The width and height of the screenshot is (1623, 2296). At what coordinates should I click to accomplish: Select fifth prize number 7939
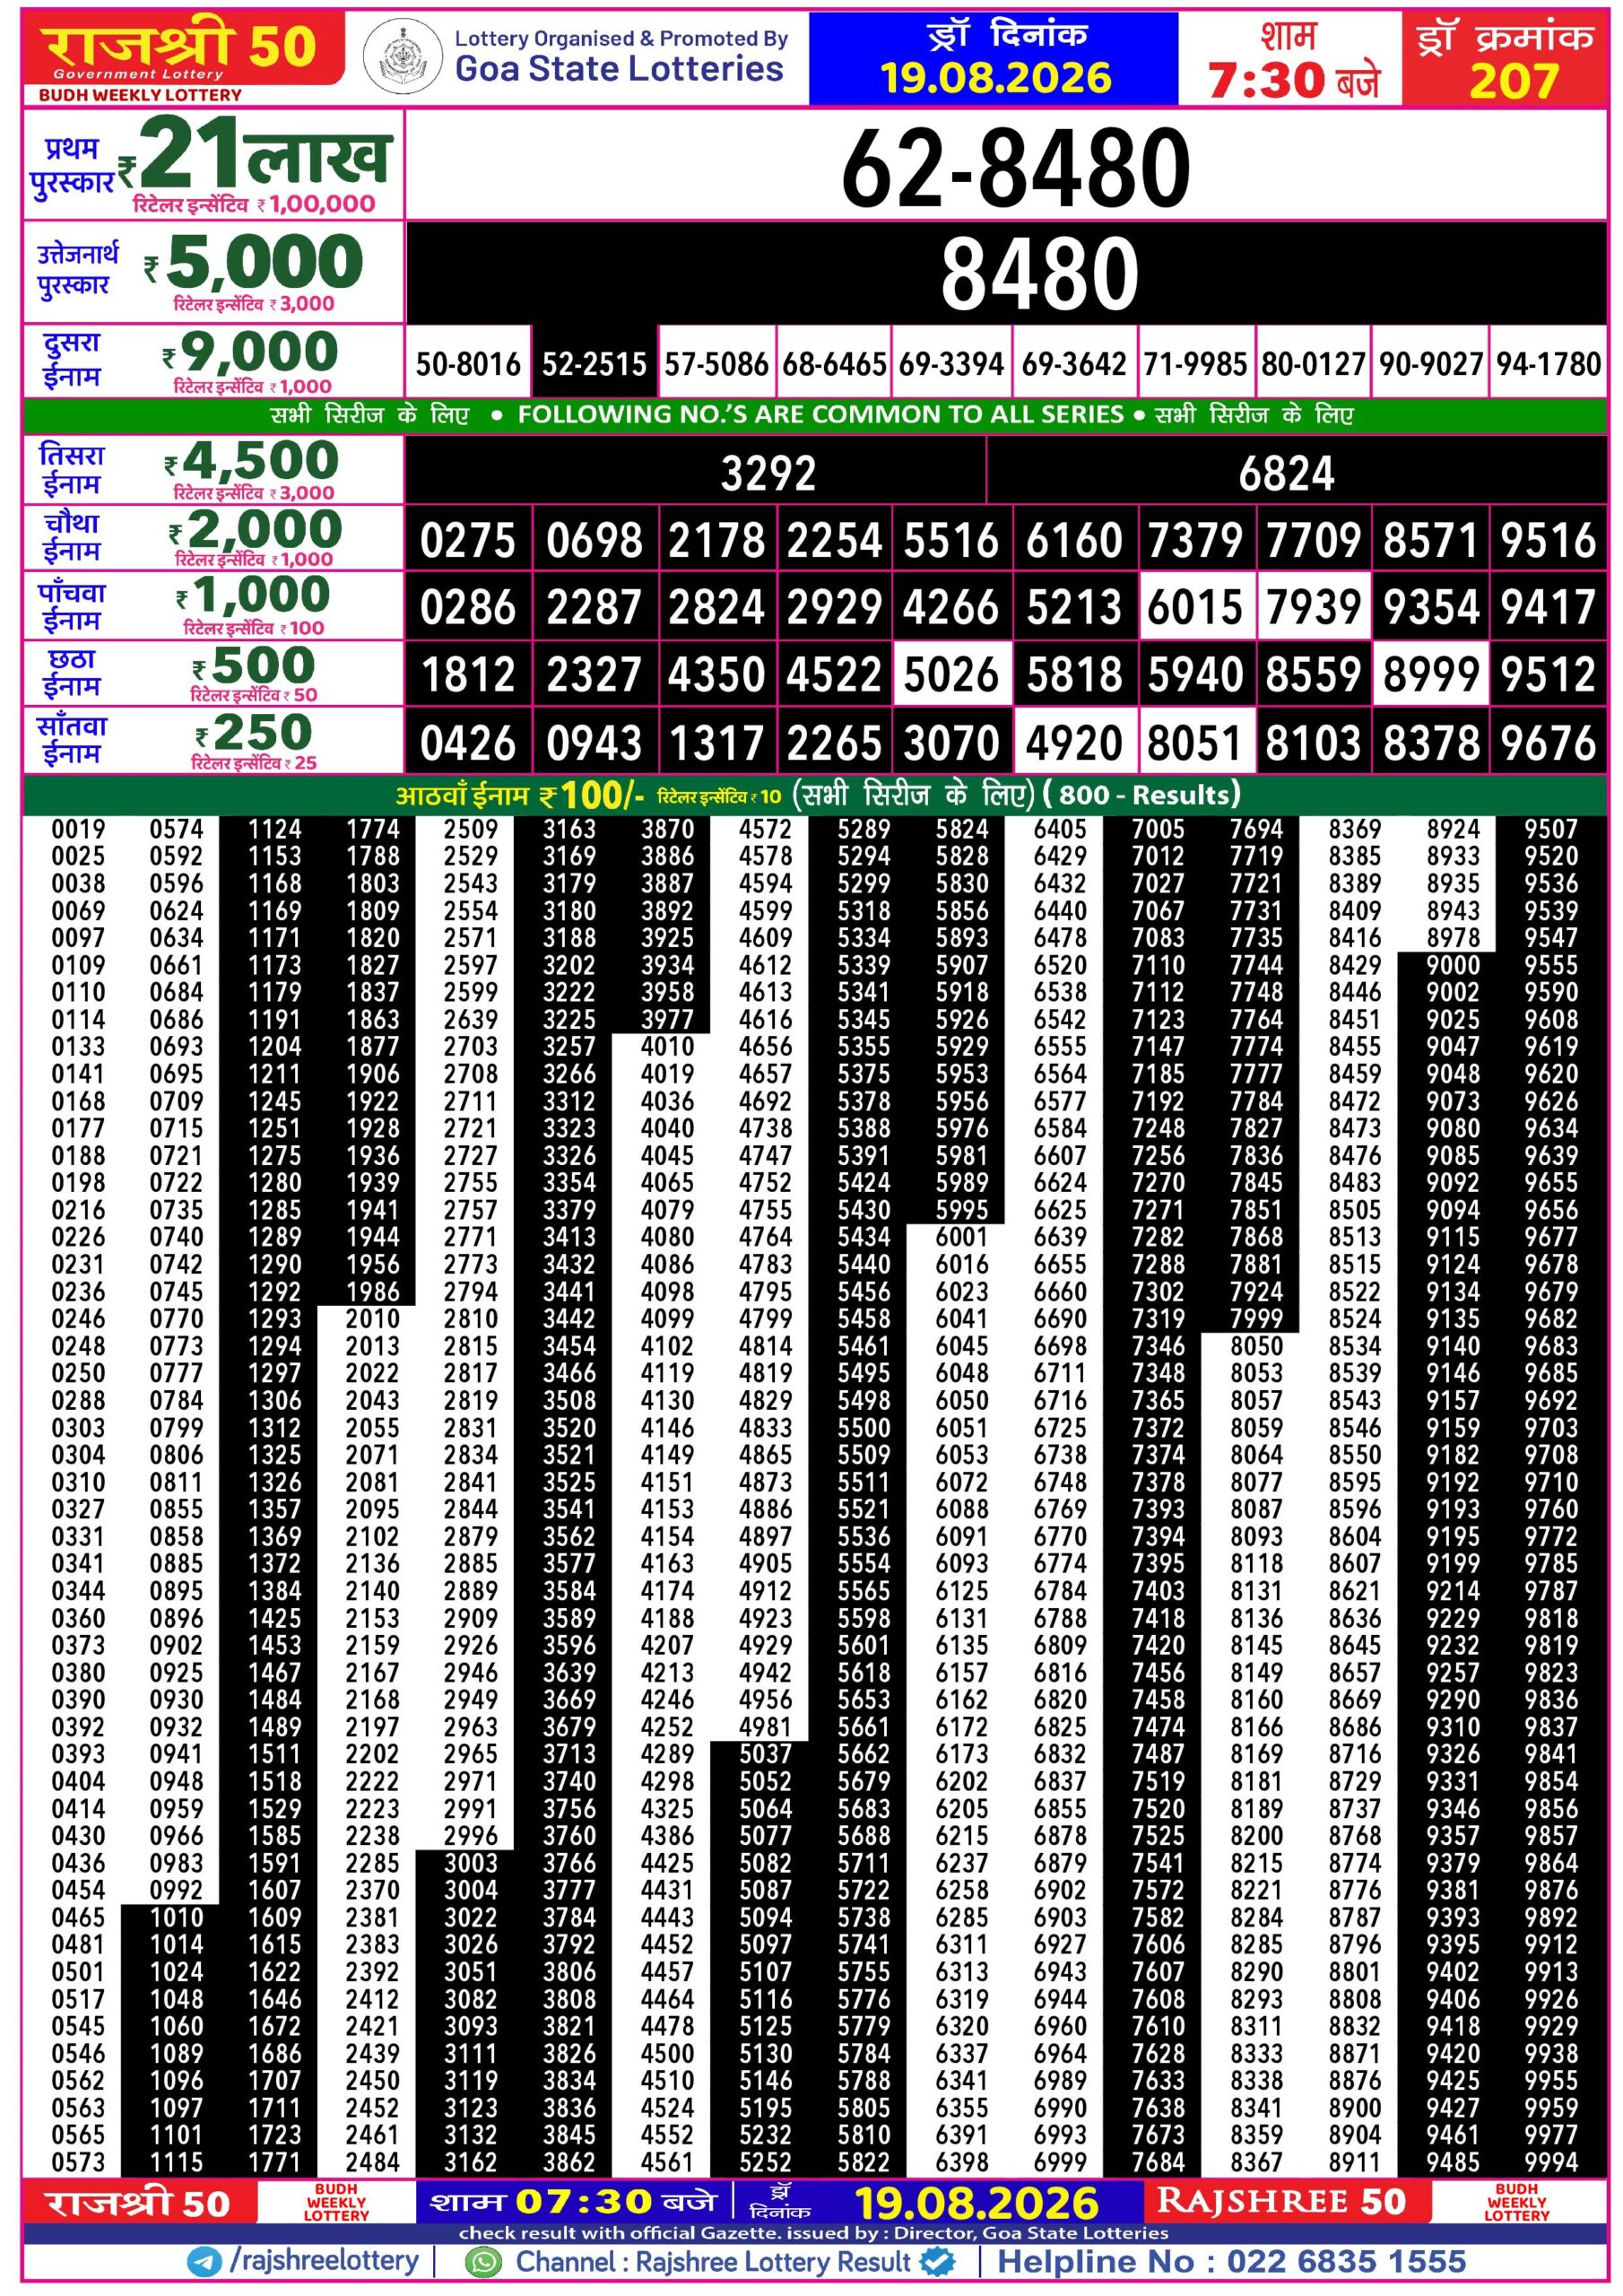1313,607
